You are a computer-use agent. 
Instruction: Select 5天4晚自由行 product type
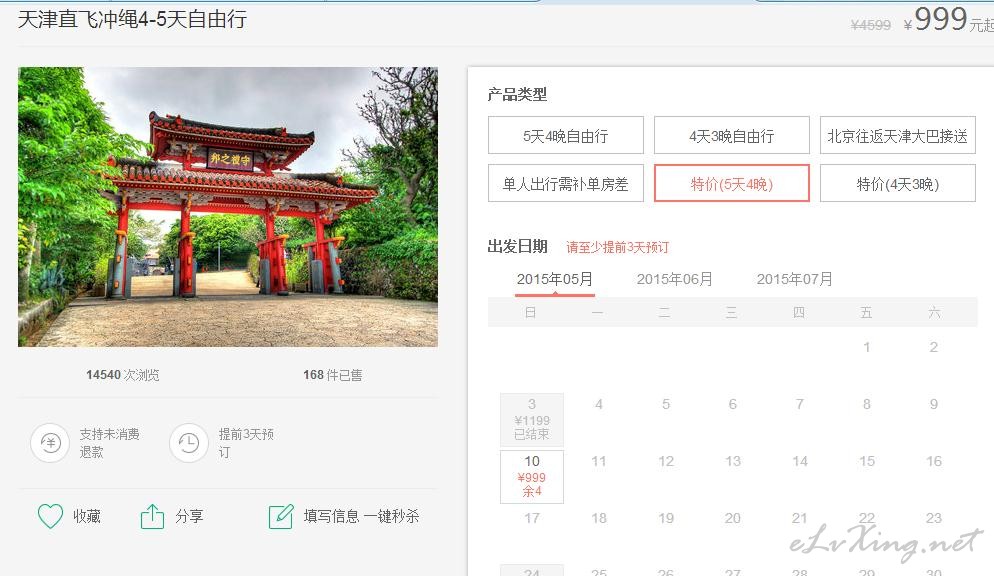(565, 135)
